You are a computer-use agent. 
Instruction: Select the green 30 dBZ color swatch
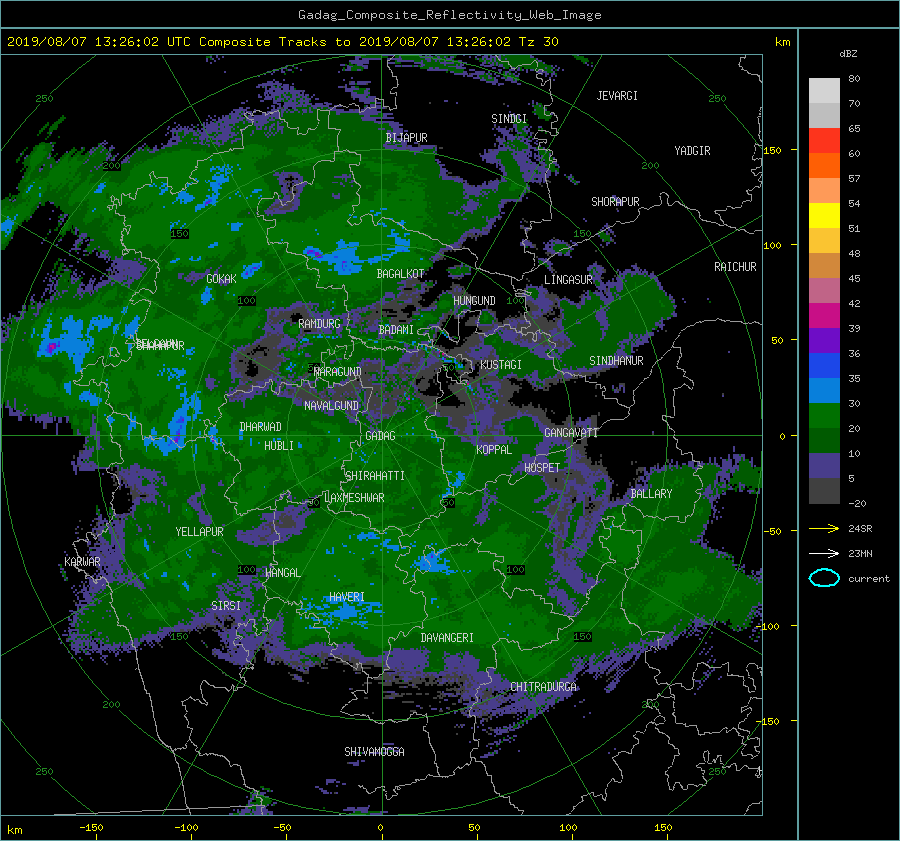pyautogui.click(x=824, y=416)
